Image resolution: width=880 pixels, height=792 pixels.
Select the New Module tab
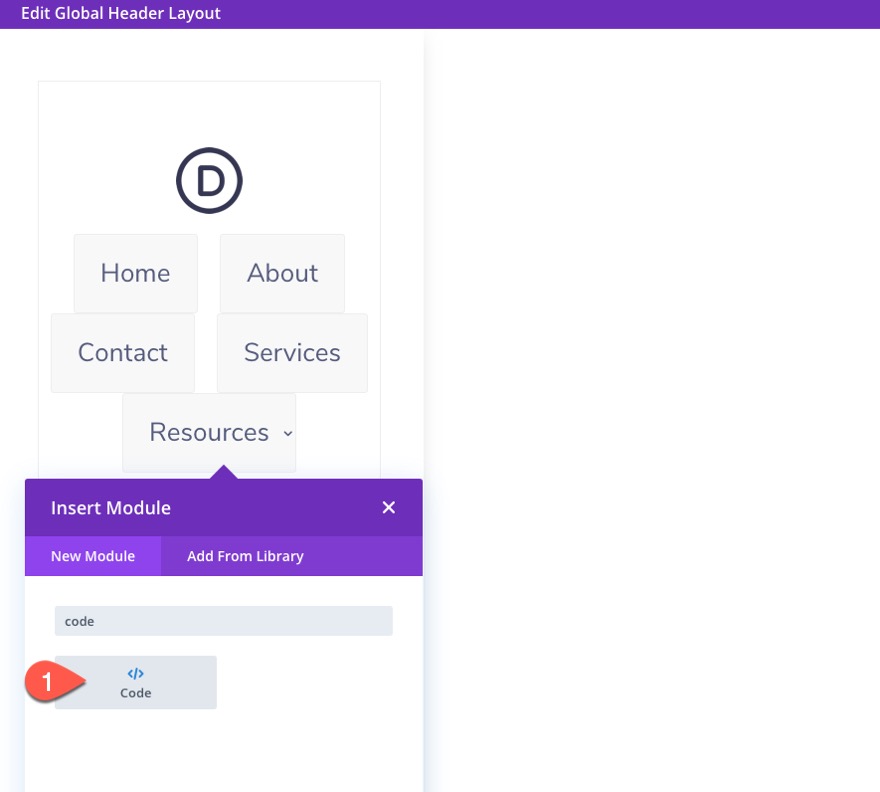click(92, 556)
